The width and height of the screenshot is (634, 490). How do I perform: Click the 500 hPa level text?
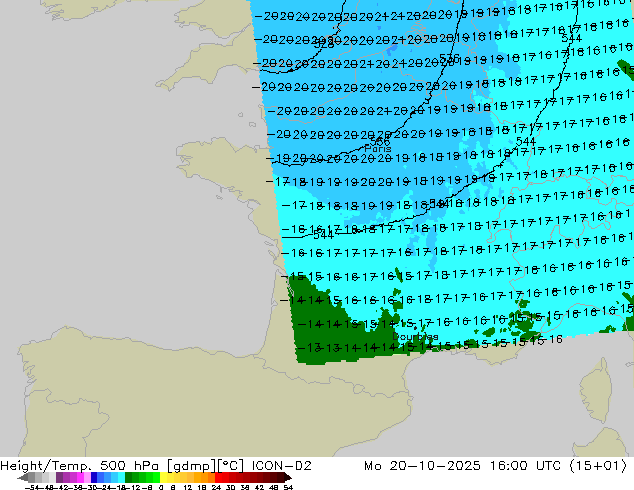coord(131,466)
